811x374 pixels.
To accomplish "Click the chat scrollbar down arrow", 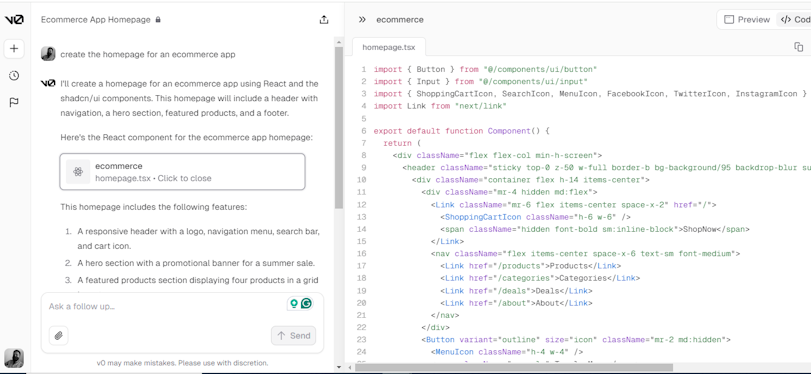I will (x=339, y=367).
